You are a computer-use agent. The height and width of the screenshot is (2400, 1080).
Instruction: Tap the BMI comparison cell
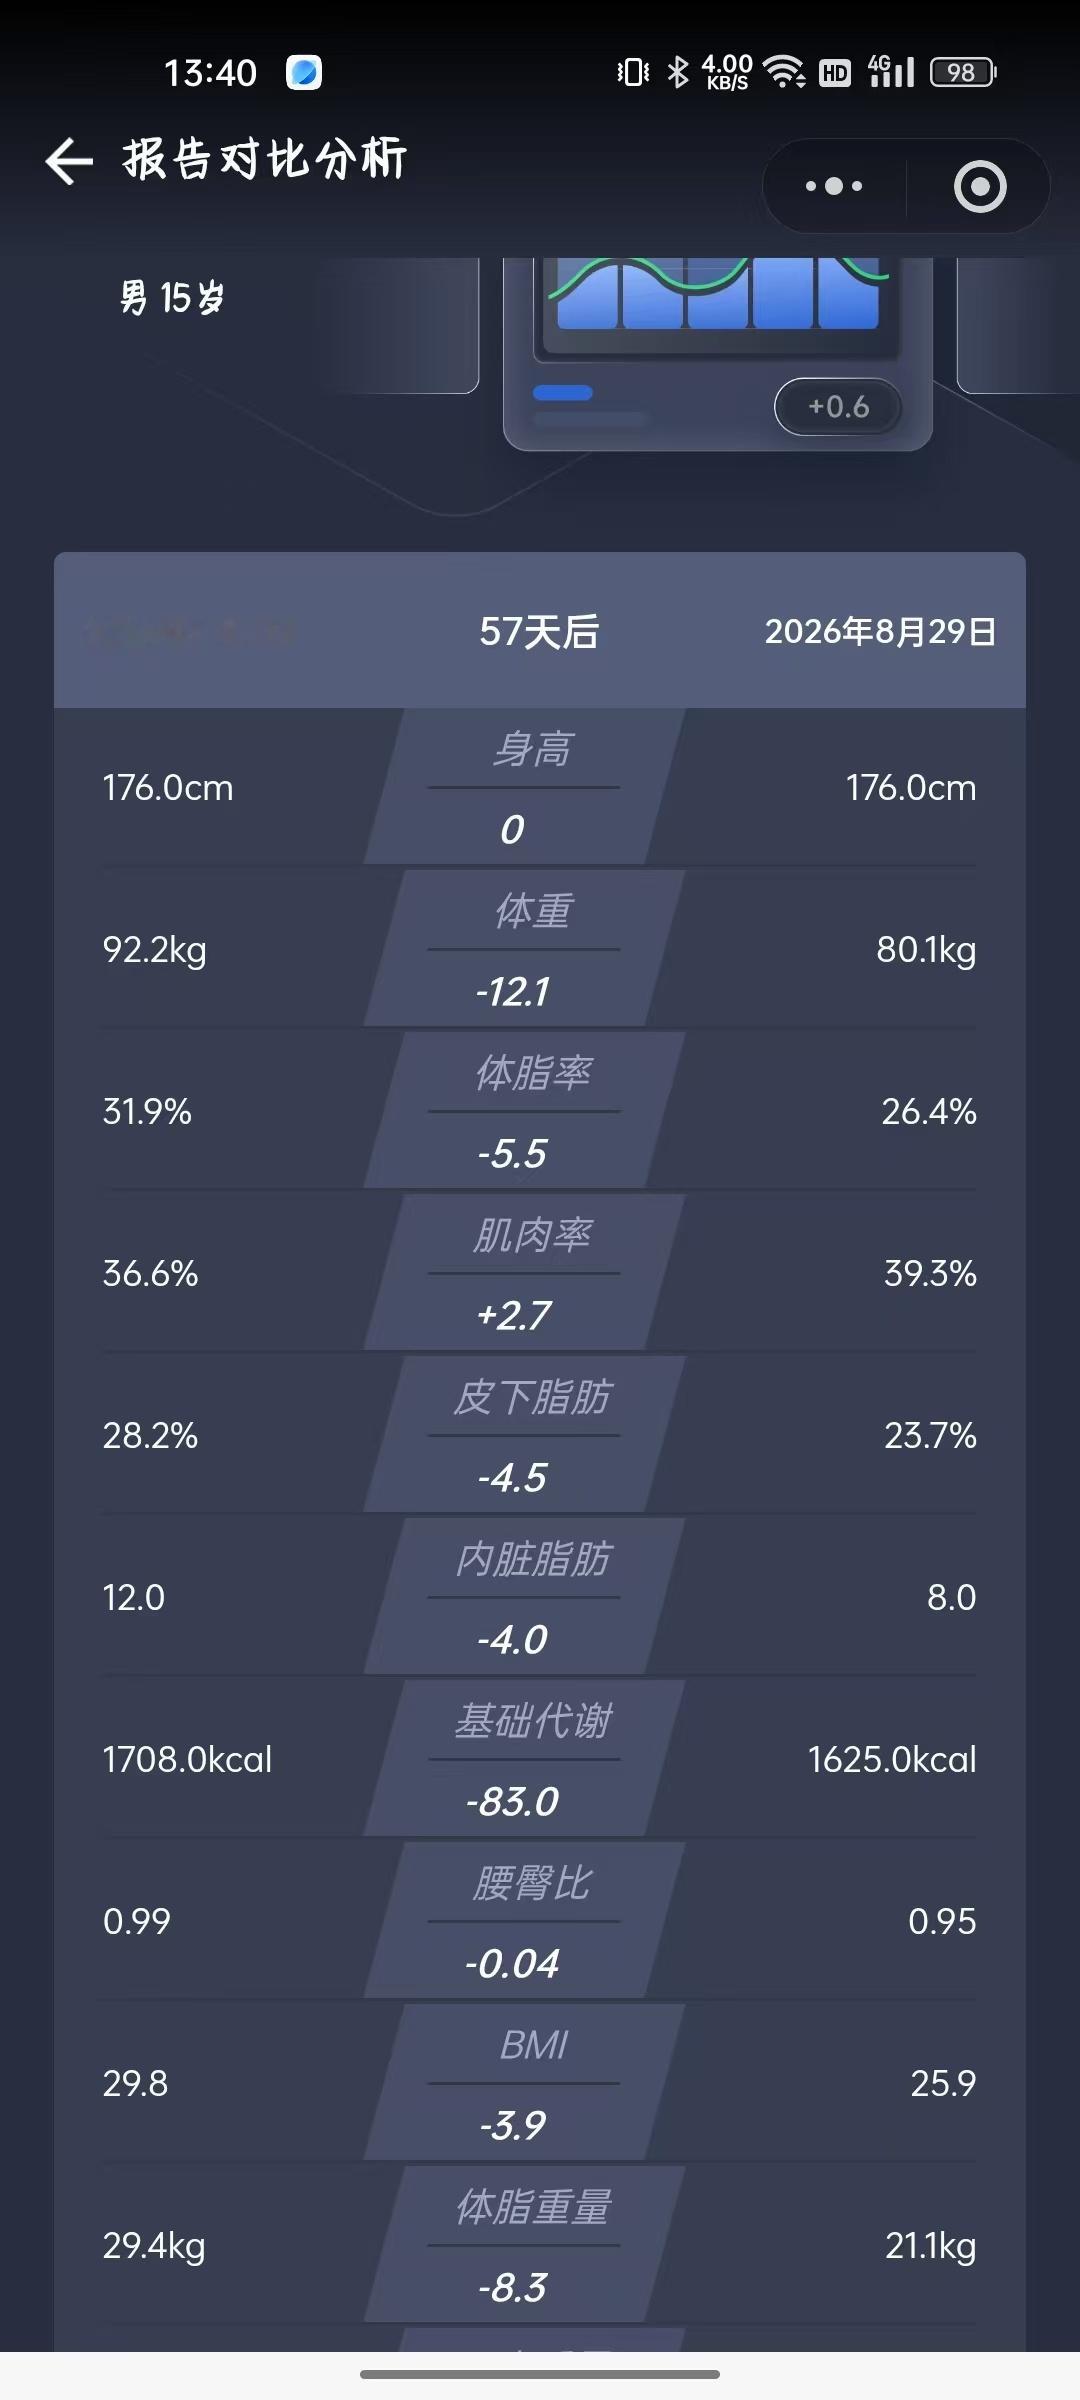(525, 2083)
